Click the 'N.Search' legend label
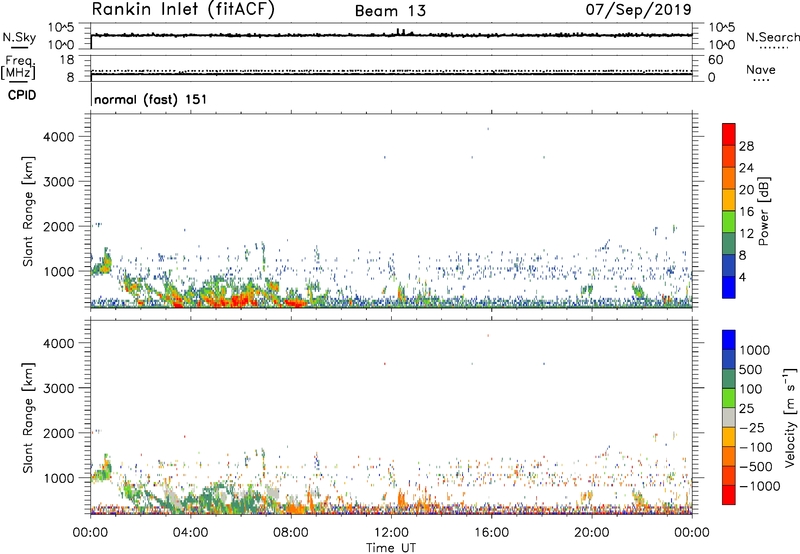 click(x=773, y=37)
